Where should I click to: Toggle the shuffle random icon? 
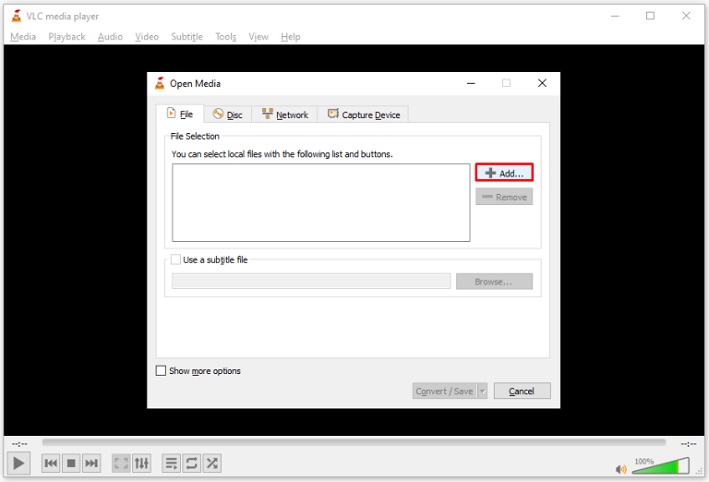212,463
